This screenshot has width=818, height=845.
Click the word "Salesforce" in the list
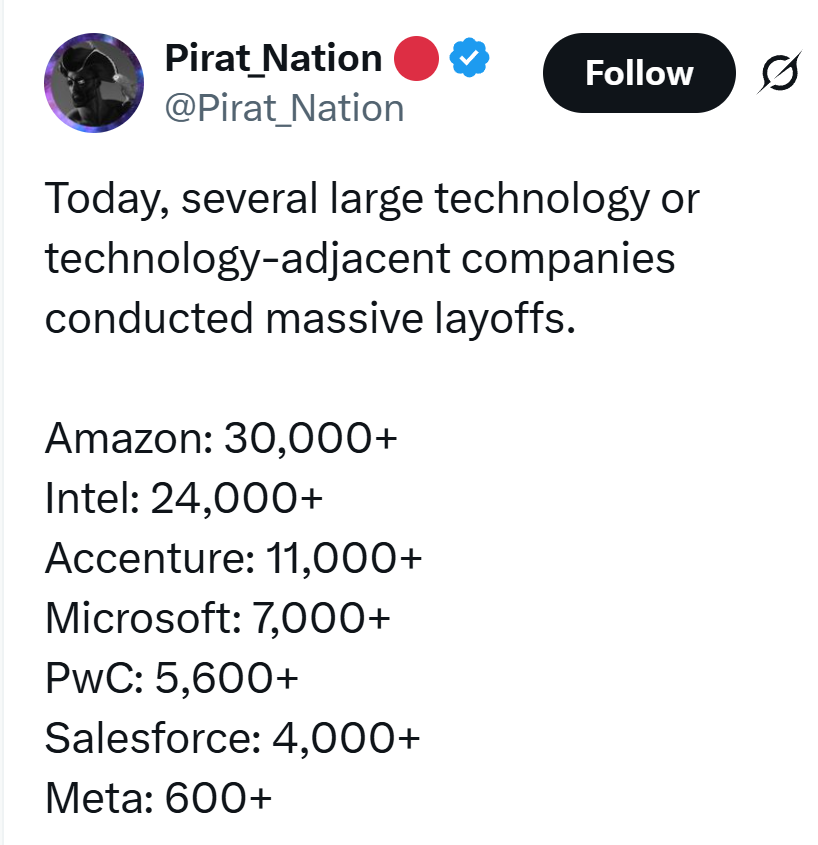(x=149, y=738)
